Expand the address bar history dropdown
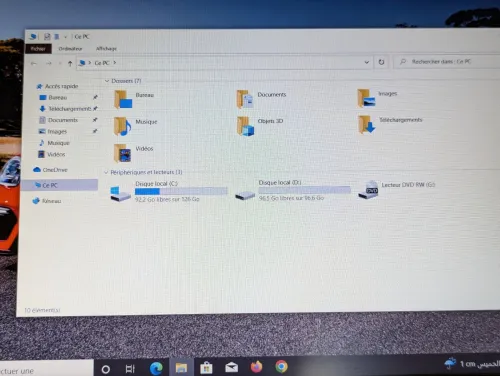Viewport: 500px width, 376px height. point(367,62)
